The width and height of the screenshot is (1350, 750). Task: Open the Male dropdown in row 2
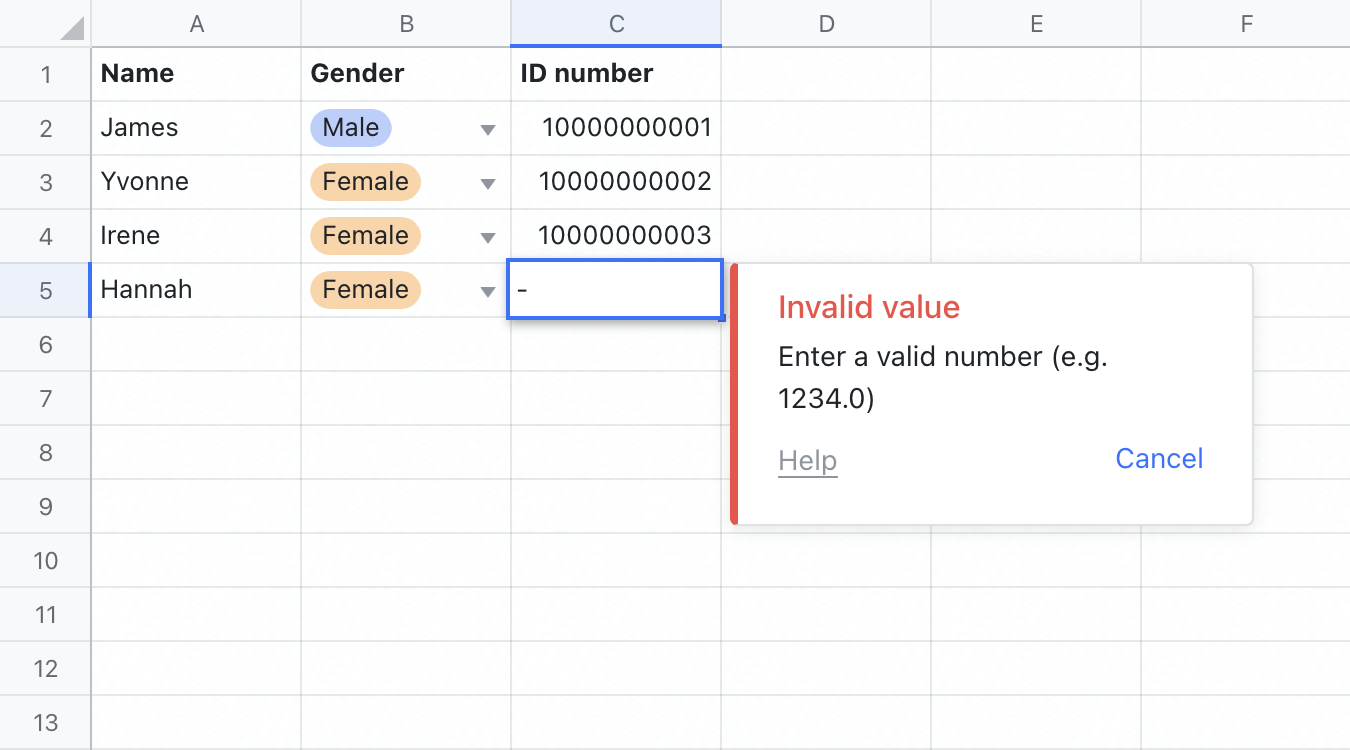tap(487, 127)
